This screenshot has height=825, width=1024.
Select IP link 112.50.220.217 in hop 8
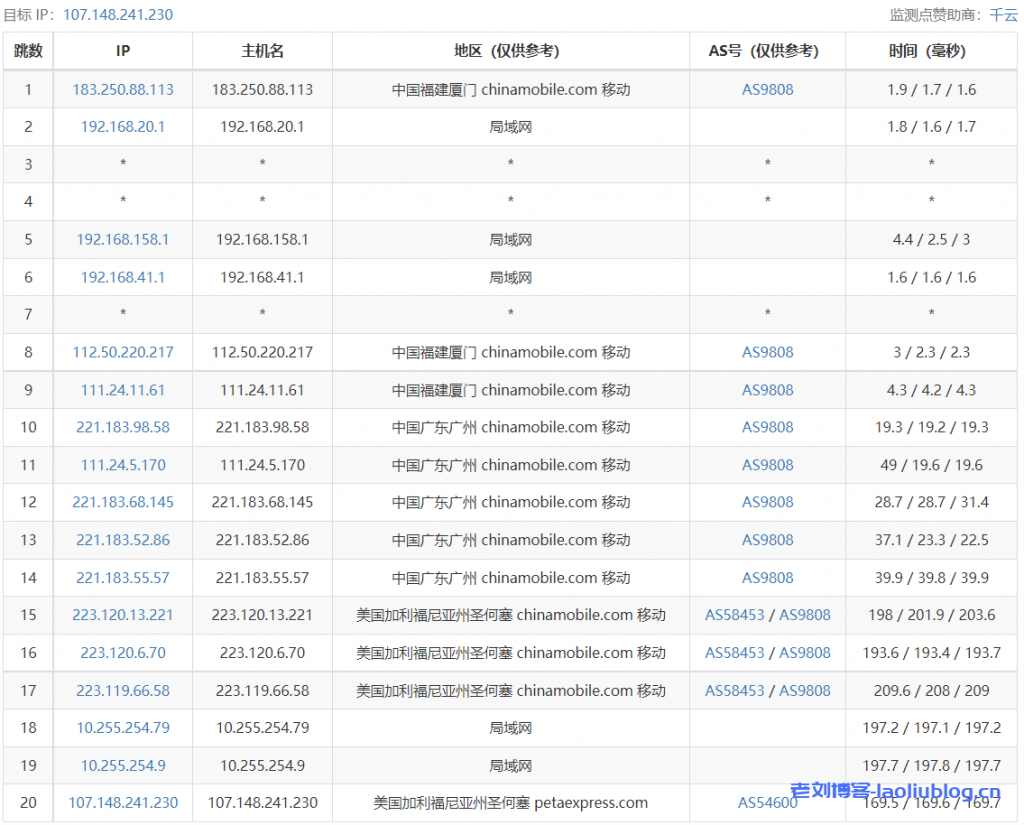coord(123,352)
